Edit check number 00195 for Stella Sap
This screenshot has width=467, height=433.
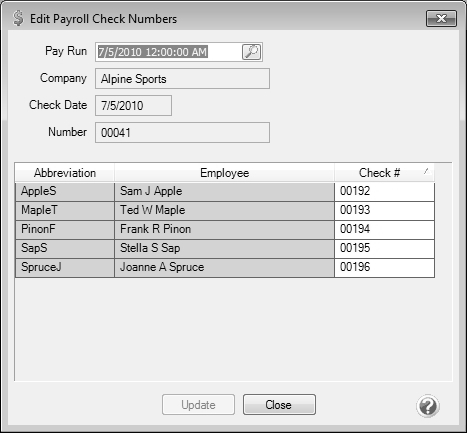tap(384, 248)
